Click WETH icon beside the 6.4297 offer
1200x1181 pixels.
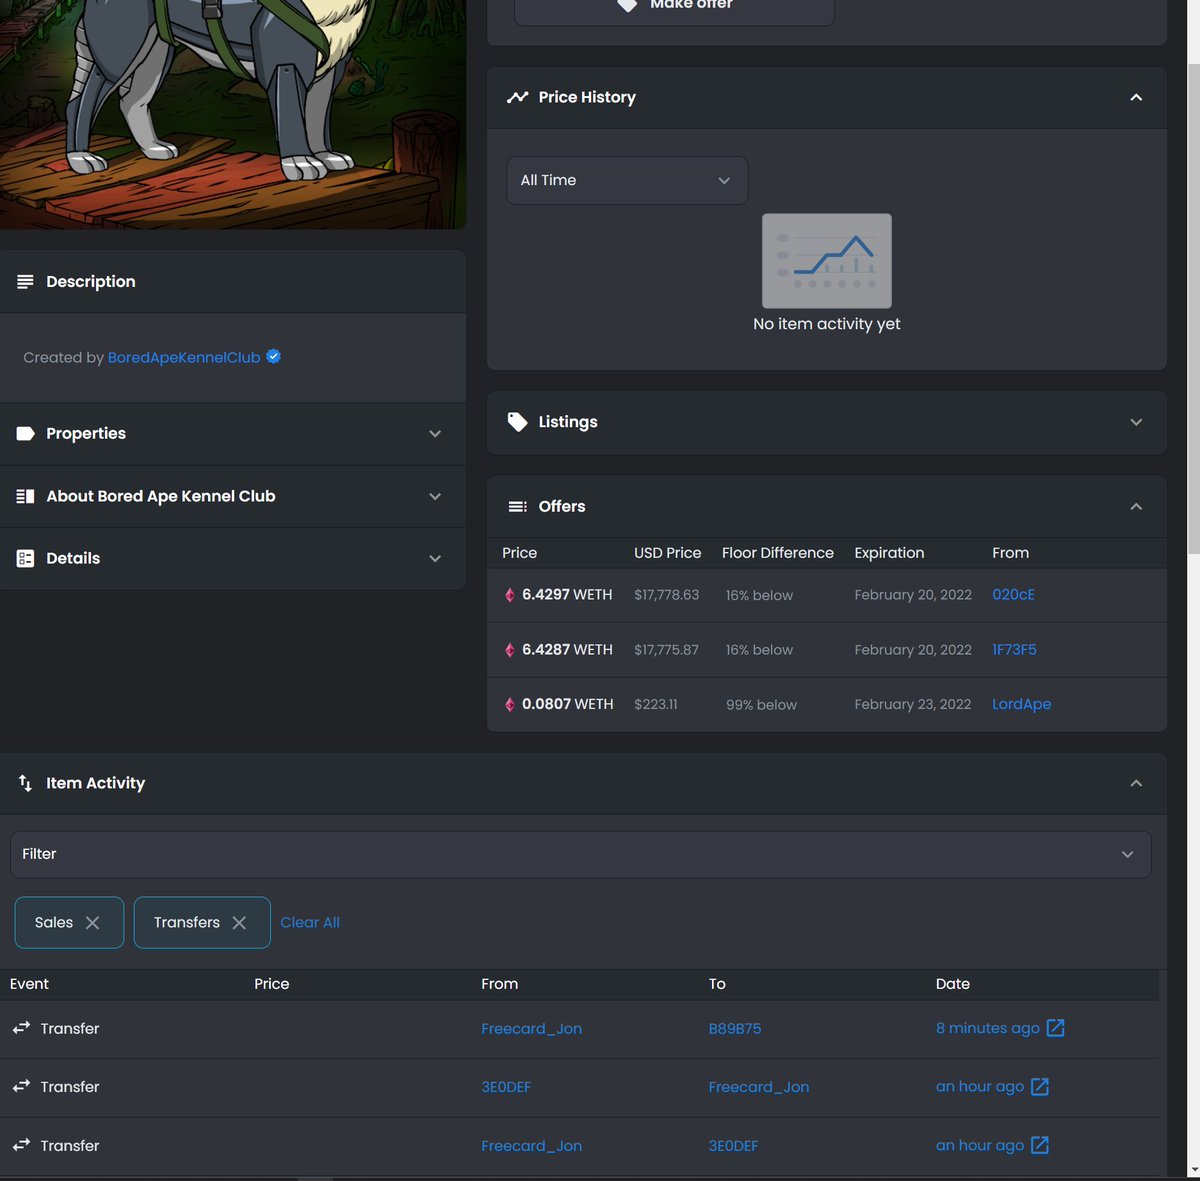click(x=509, y=595)
